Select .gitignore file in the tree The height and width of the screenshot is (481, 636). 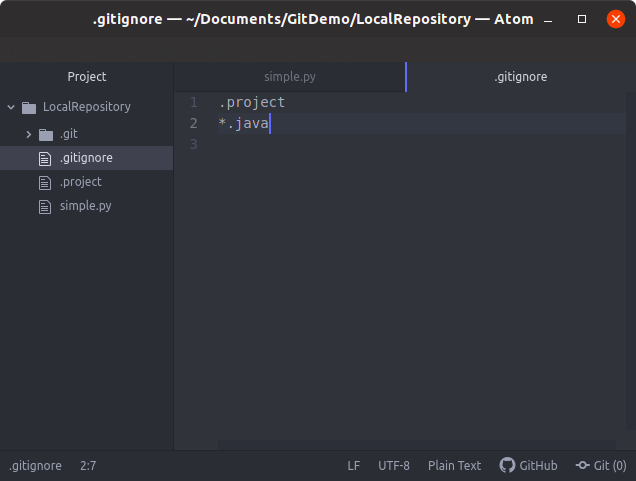click(86, 158)
